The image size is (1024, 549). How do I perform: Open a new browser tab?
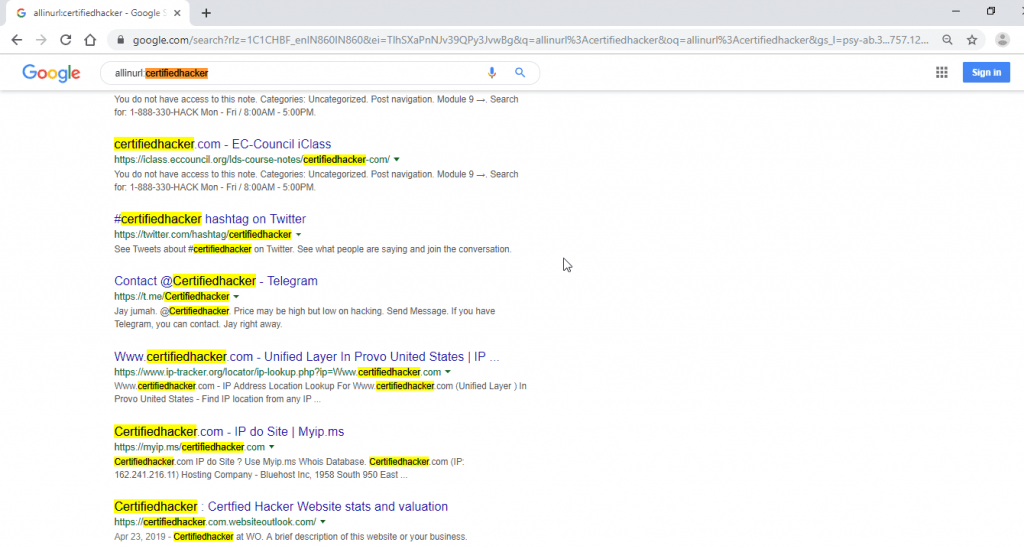[206, 13]
